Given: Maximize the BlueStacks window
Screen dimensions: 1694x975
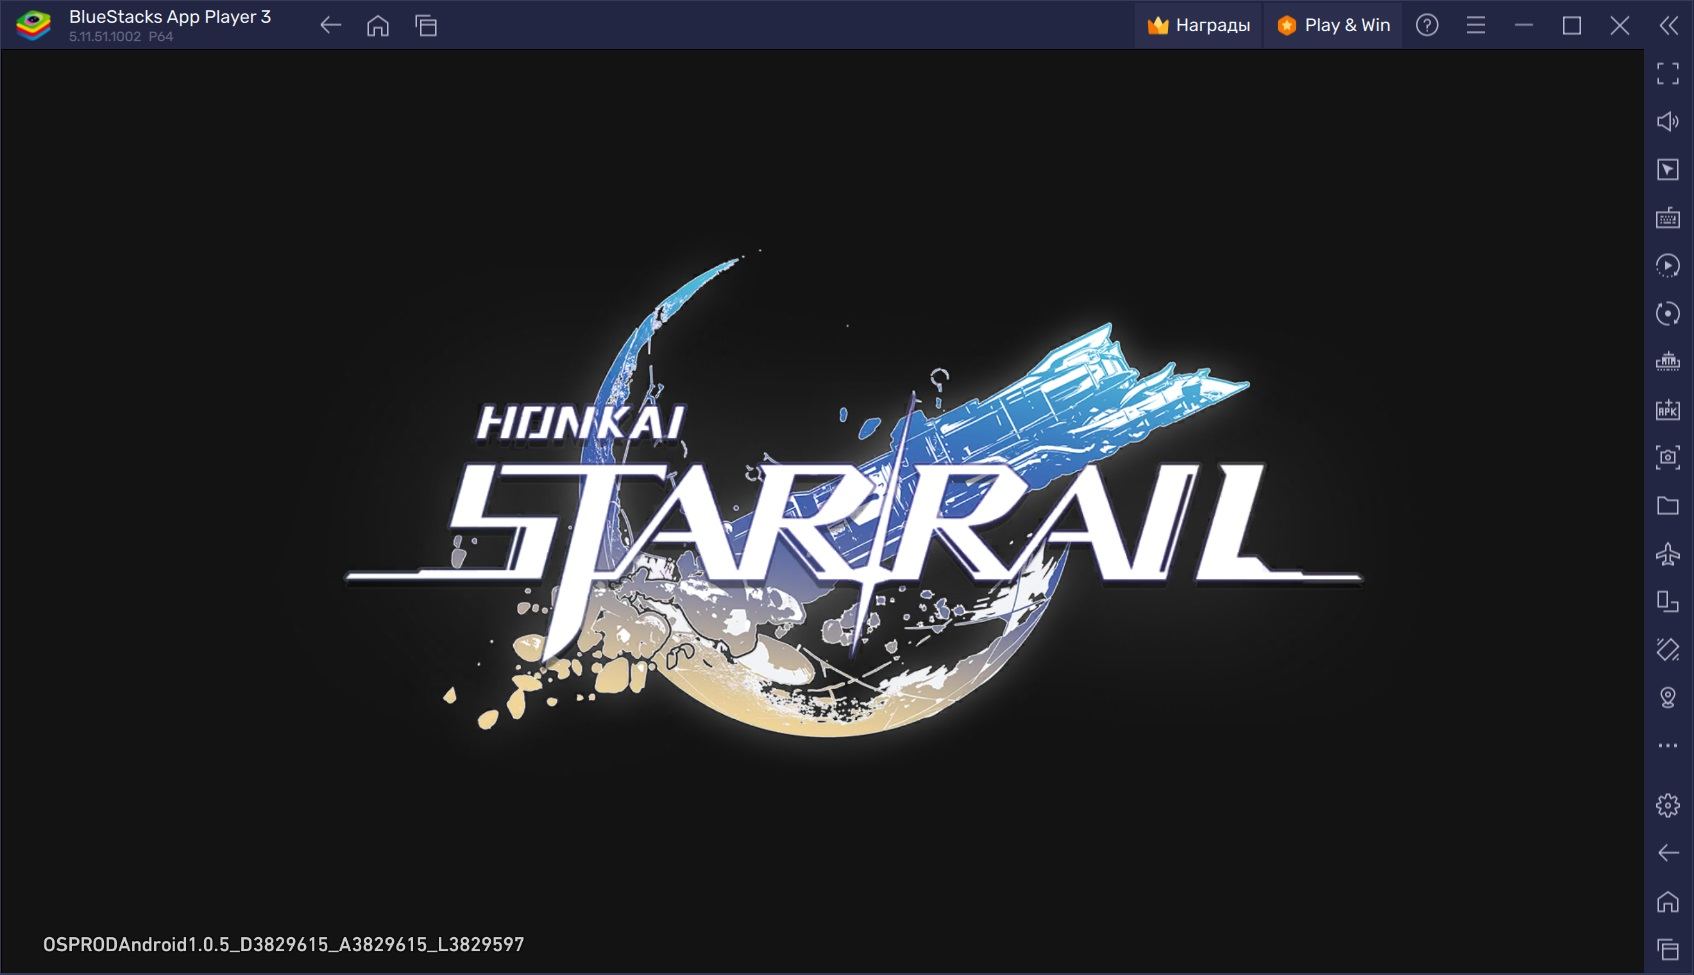Looking at the screenshot, I should [x=1571, y=25].
